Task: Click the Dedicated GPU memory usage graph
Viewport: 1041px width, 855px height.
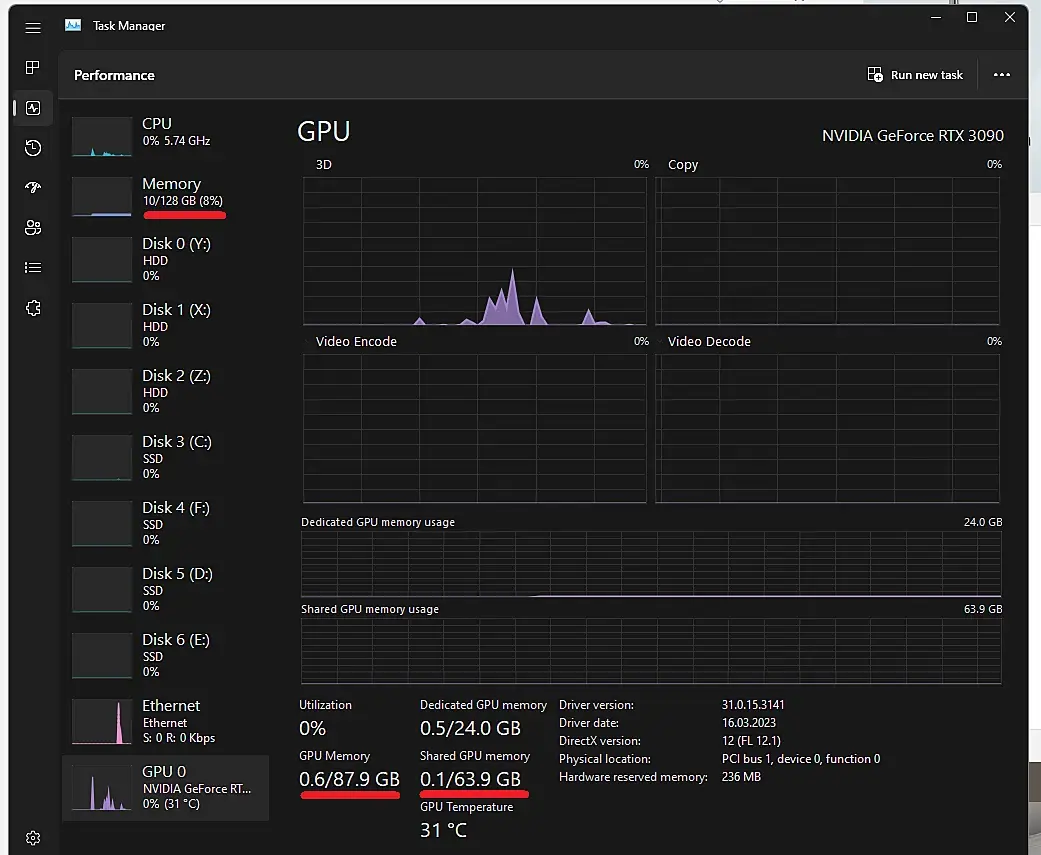Action: pos(651,564)
